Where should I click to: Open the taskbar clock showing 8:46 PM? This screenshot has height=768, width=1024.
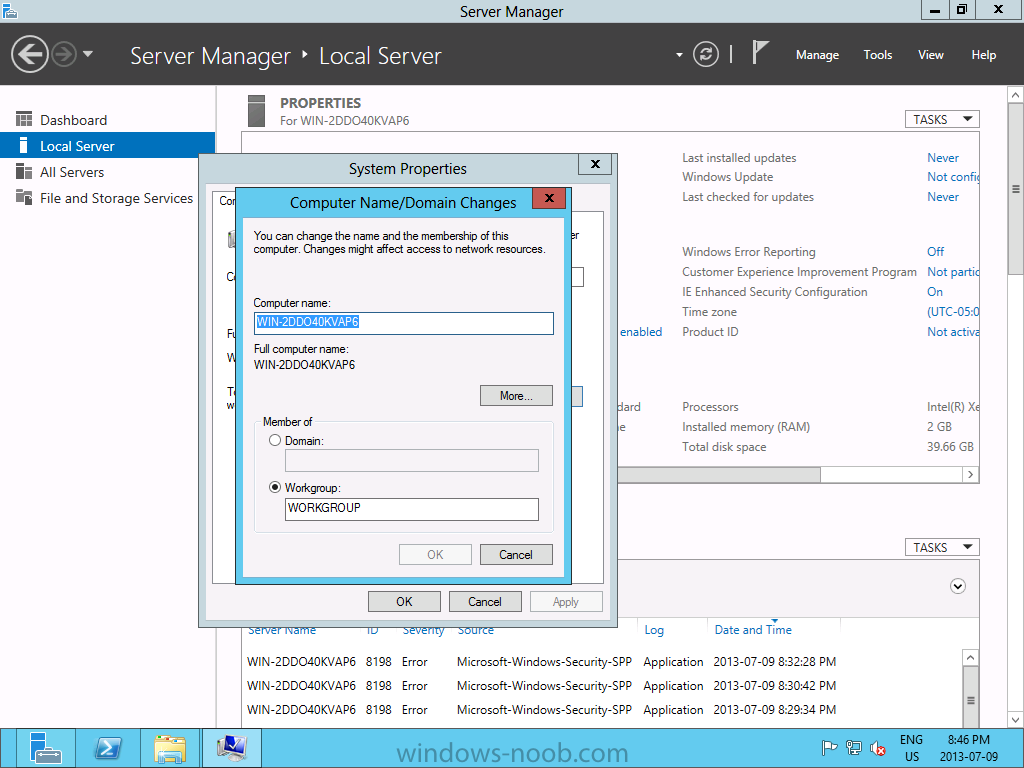[x=969, y=748]
